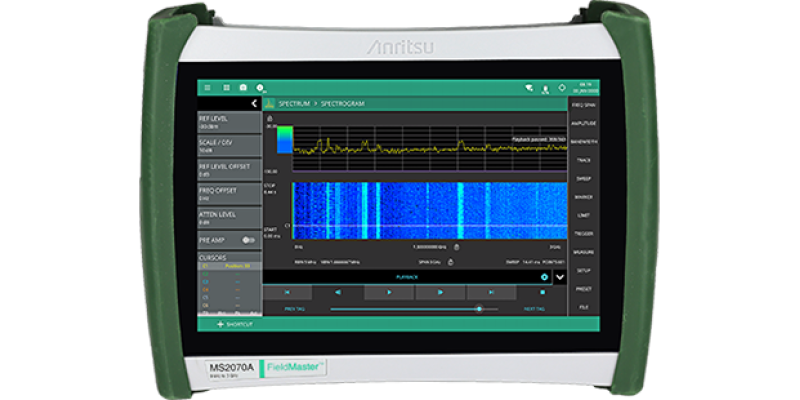
Task: Edit the center frequency value
Action: tap(432, 247)
